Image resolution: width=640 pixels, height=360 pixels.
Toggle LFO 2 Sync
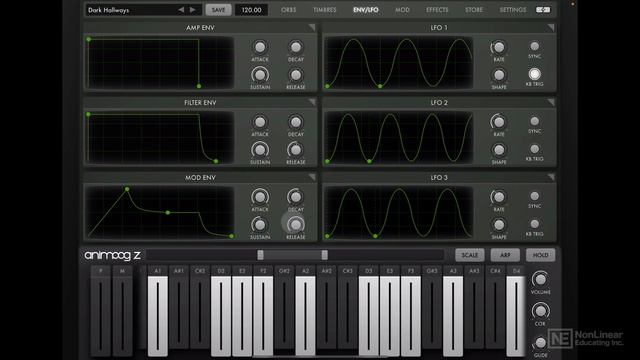point(534,121)
